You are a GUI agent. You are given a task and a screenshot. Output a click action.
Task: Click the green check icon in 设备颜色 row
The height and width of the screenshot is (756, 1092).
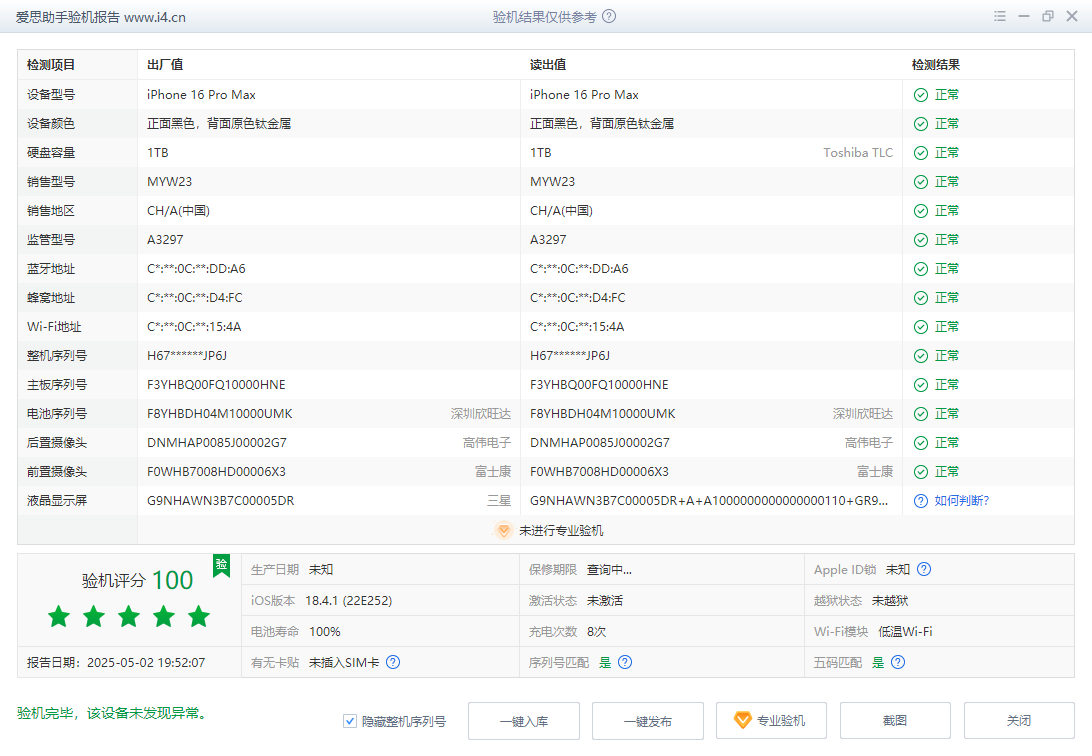[x=921, y=124]
